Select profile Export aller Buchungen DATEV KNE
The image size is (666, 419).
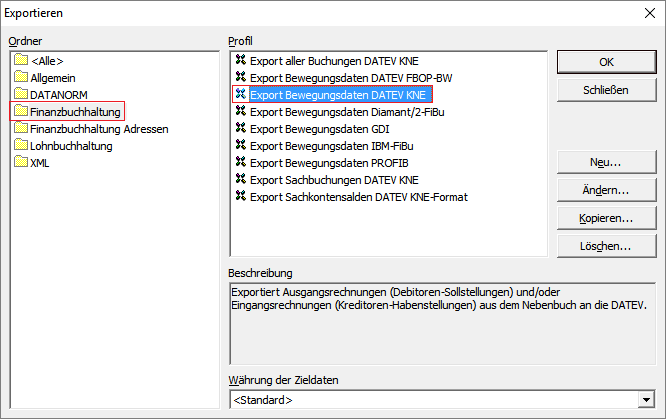tap(334, 61)
